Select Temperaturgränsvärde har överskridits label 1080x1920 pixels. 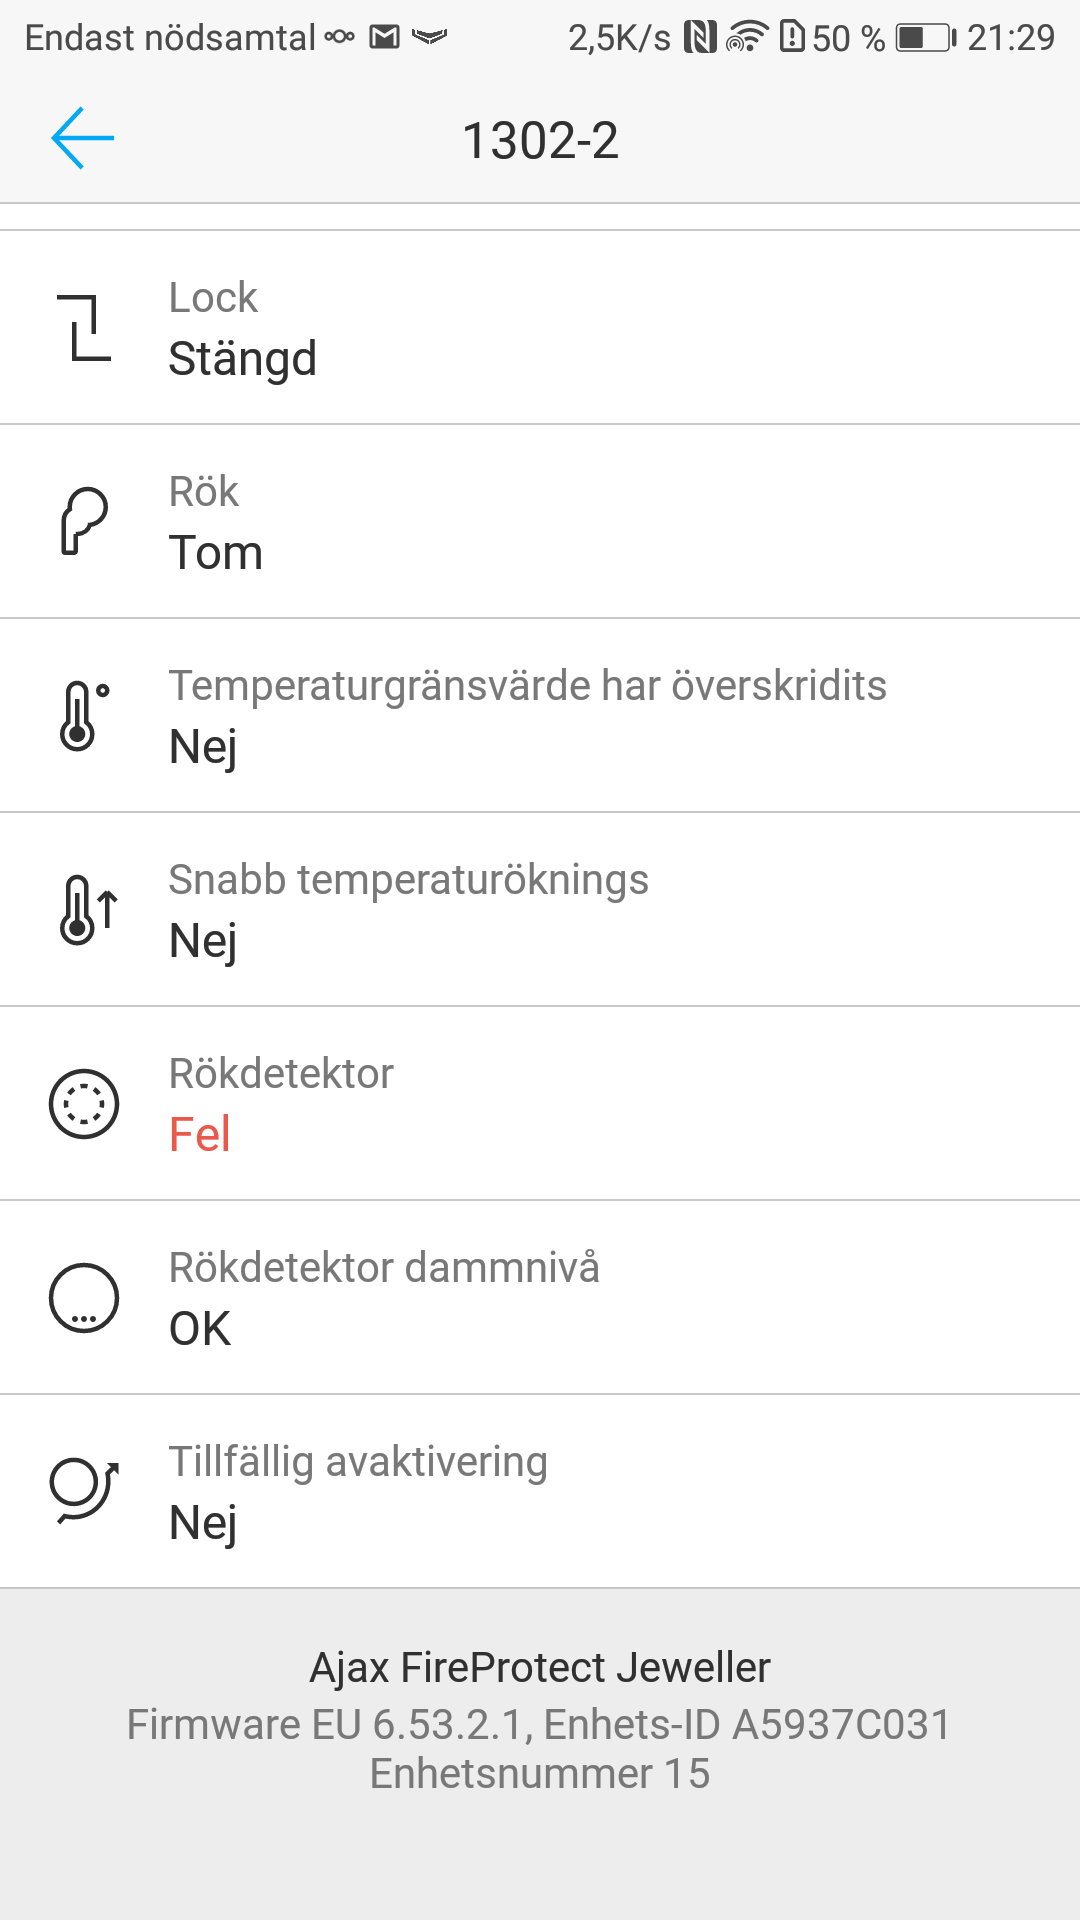(527, 686)
